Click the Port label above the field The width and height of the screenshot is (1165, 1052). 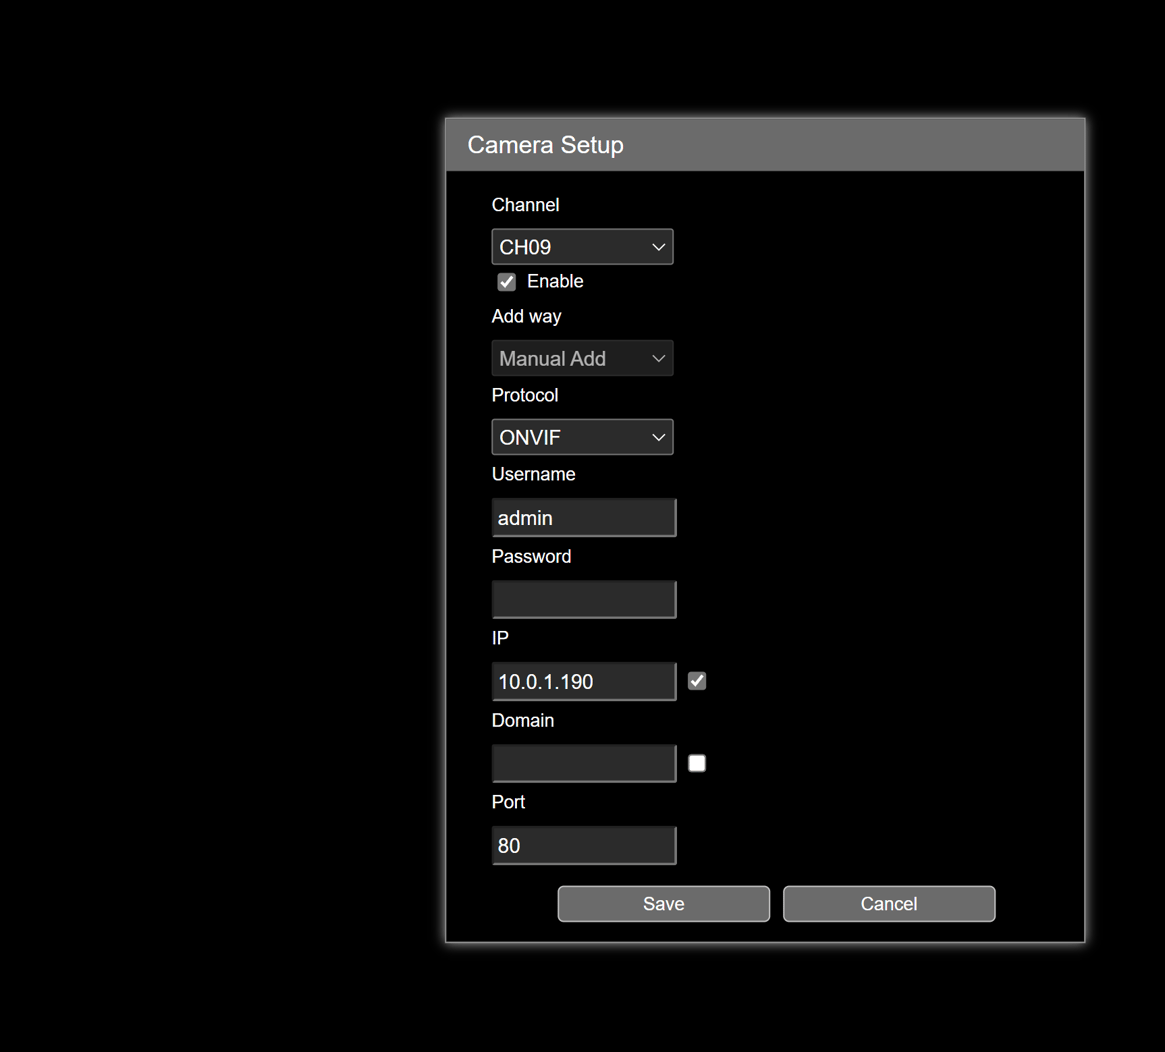pyautogui.click(x=508, y=801)
